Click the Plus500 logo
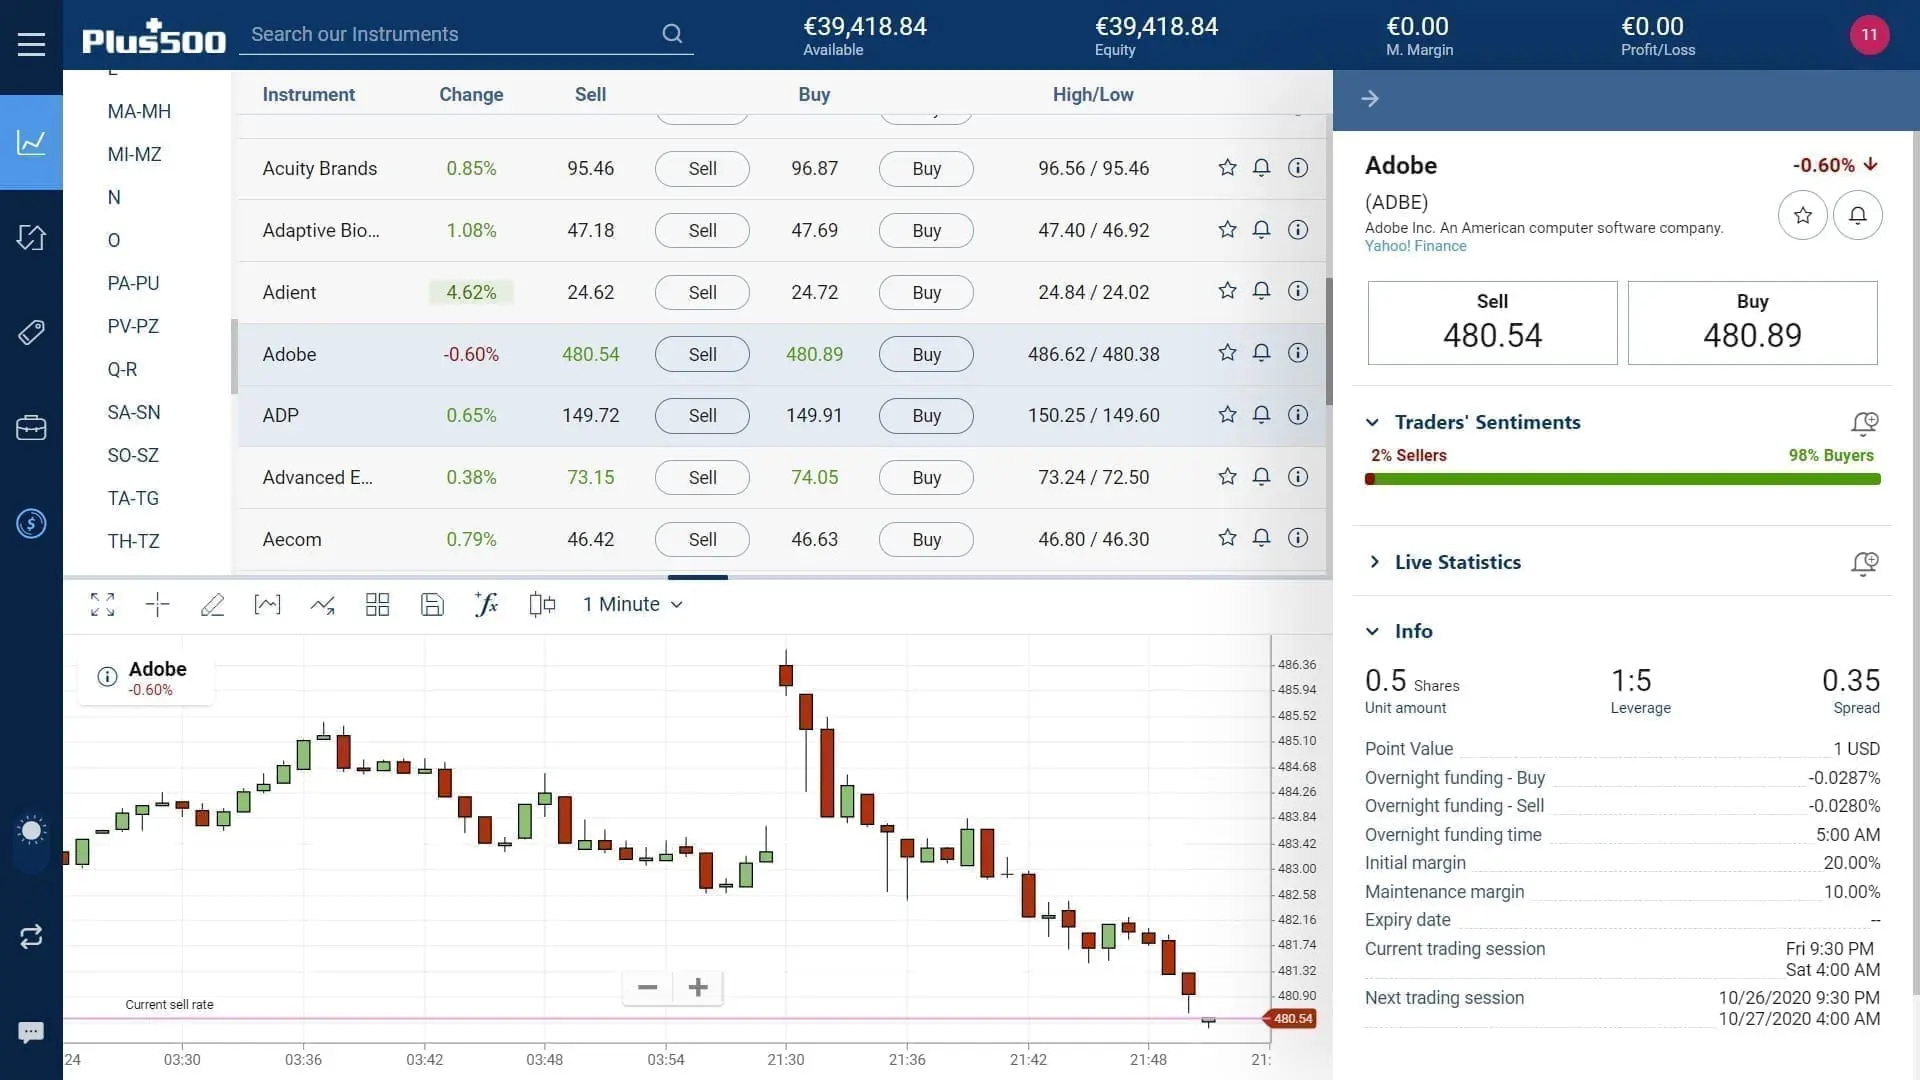This screenshot has width=1920, height=1080. (153, 36)
